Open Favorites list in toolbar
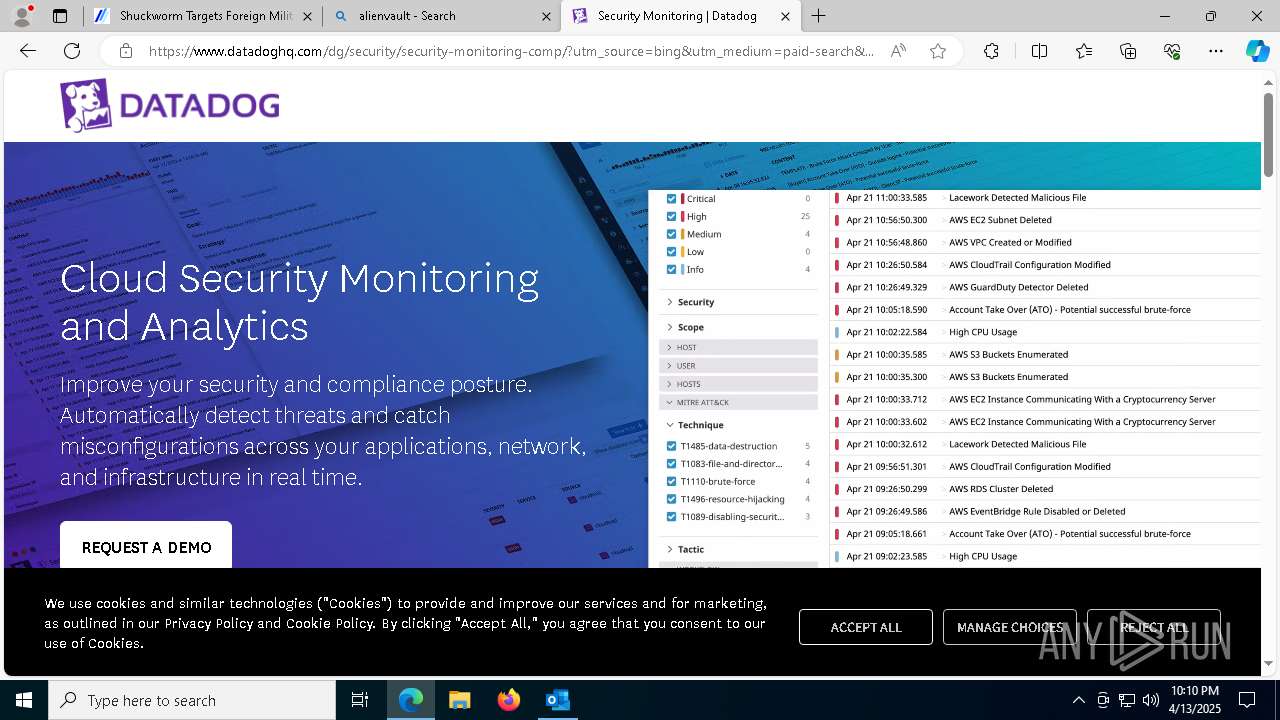Image resolution: width=1280 pixels, height=720 pixels. (1084, 51)
